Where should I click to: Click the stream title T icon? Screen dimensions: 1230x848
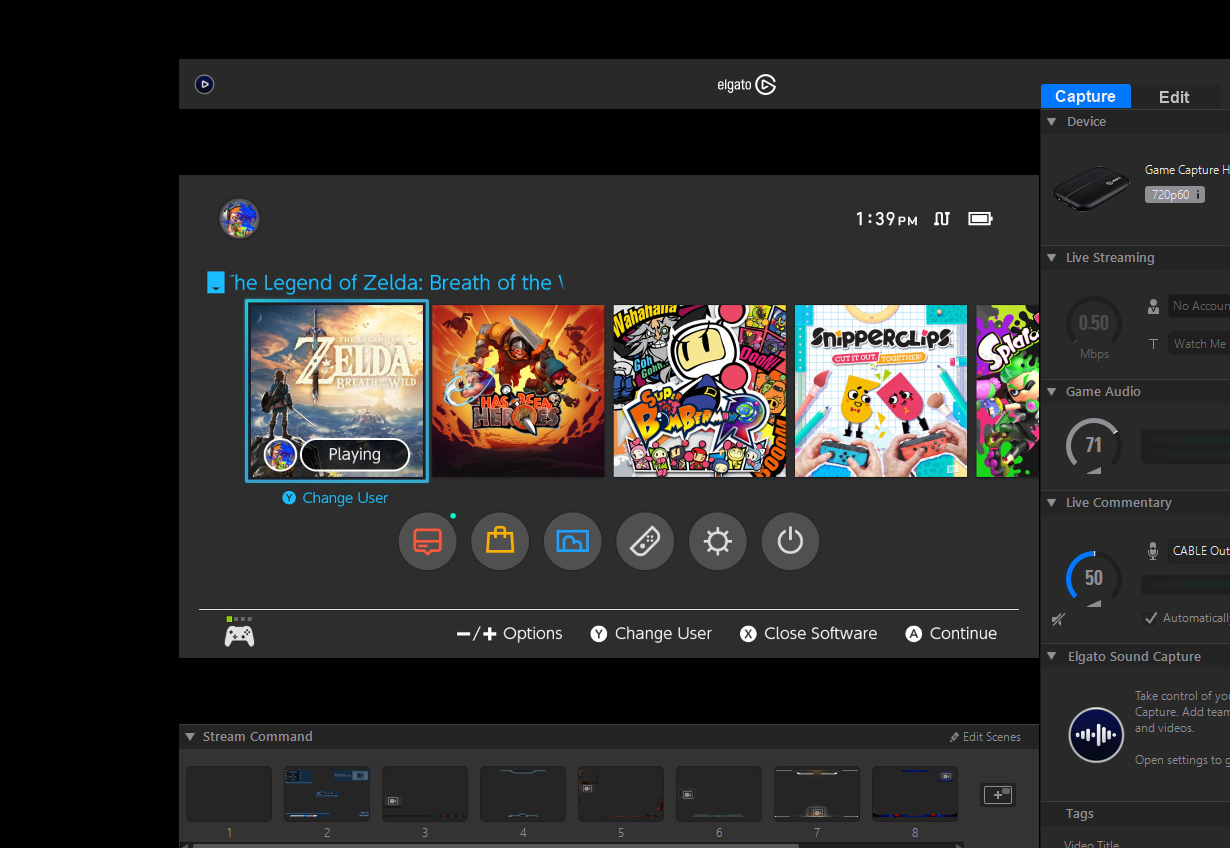[x=1153, y=344]
